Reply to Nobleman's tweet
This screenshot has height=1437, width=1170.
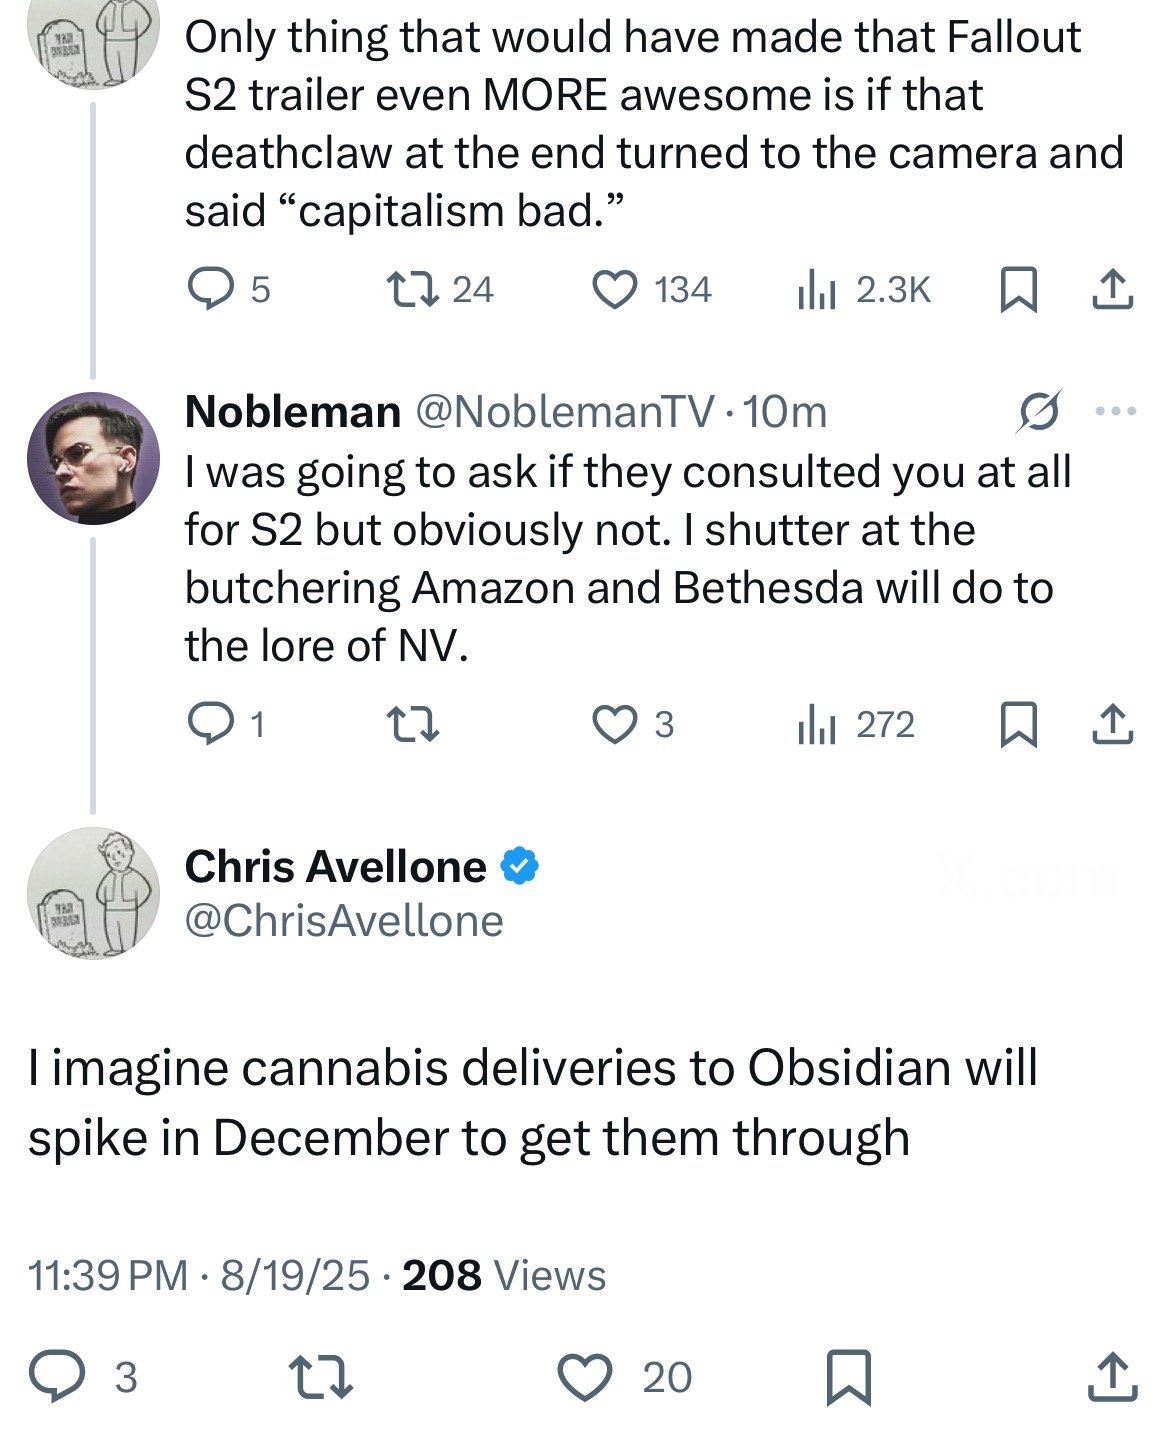click(x=210, y=725)
